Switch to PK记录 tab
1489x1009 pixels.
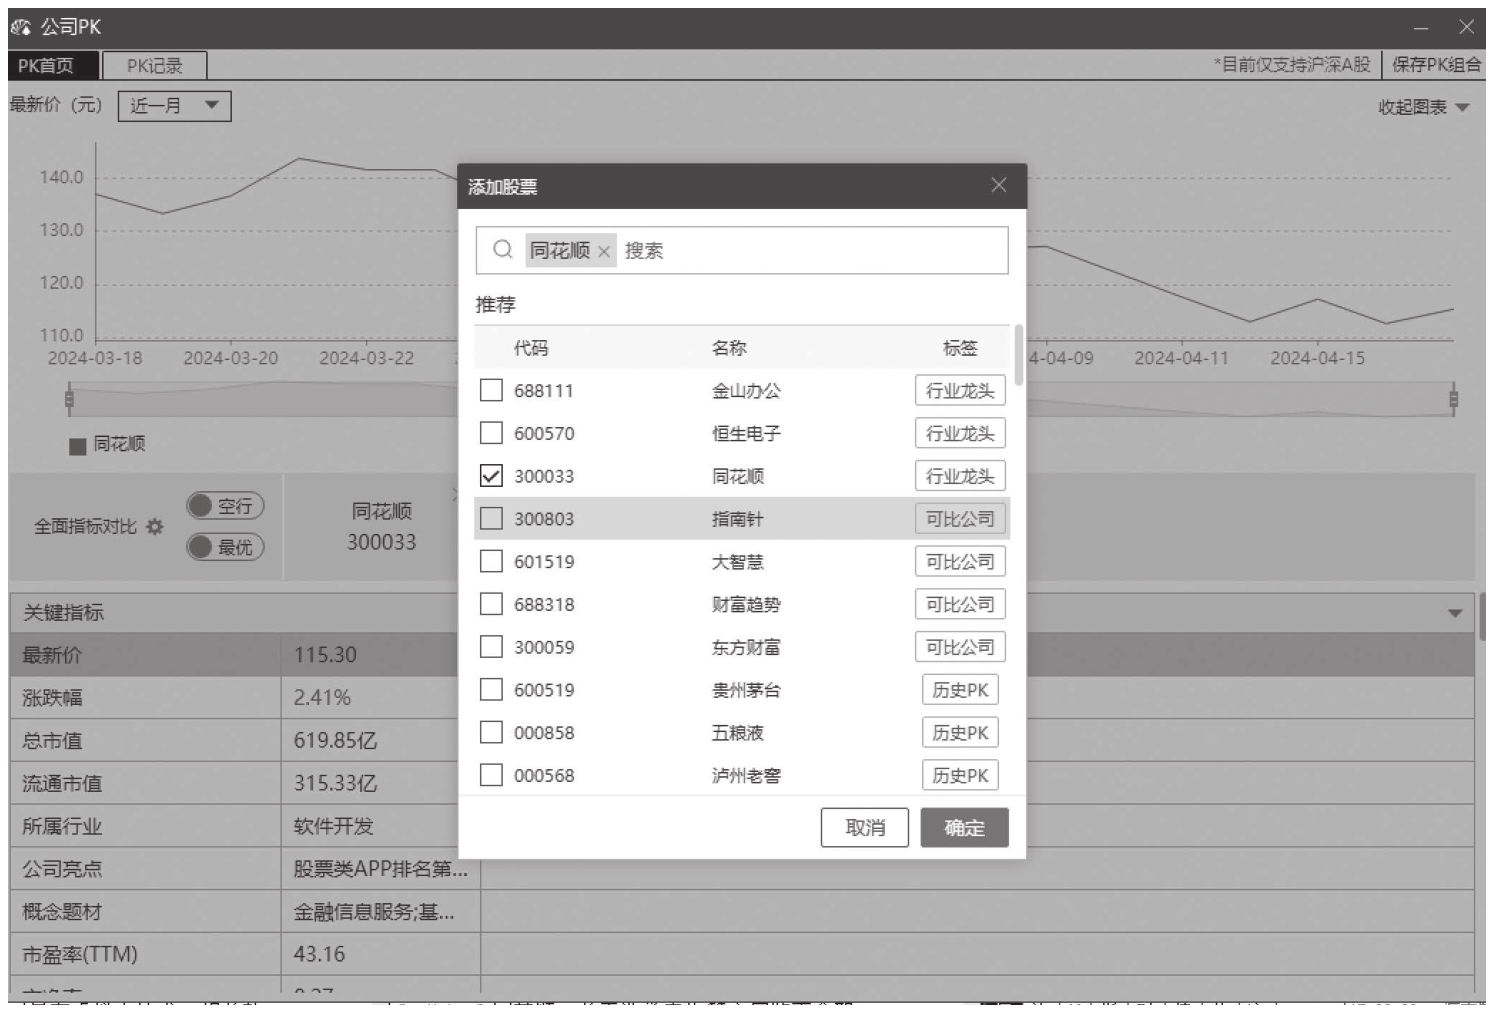click(x=155, y=66)
